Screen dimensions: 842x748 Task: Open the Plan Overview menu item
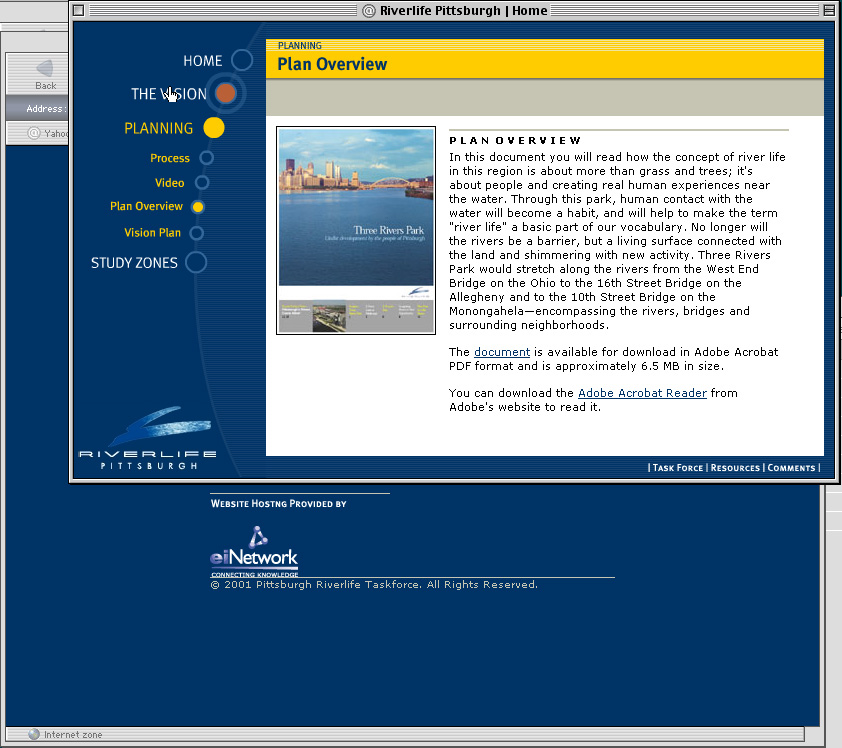(146, 207)
